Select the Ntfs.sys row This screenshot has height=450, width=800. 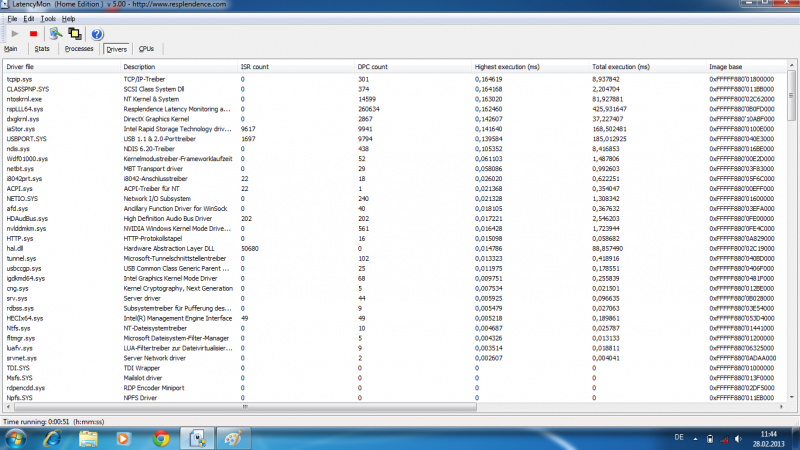395,328
